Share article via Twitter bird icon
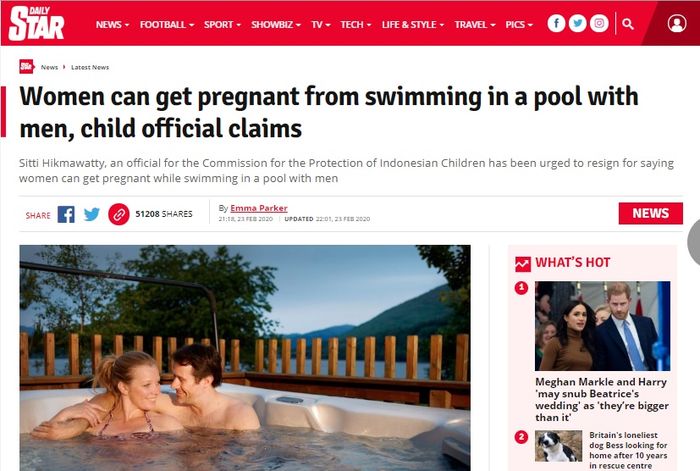Viewport: 700px width, 471px height. [x=92, y=214]
